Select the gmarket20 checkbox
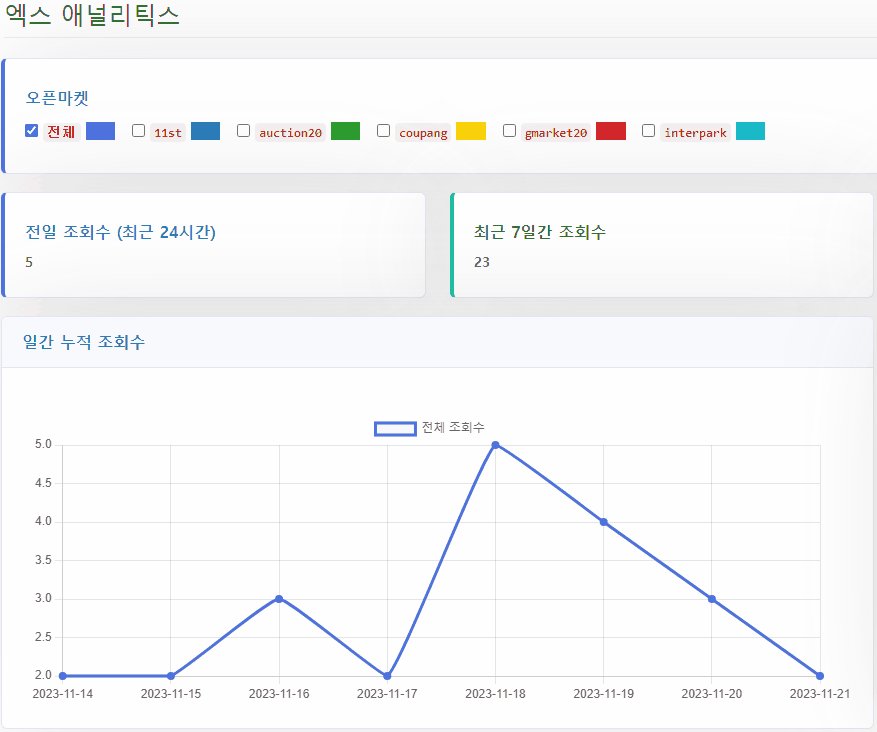 (x=509, y=131)
